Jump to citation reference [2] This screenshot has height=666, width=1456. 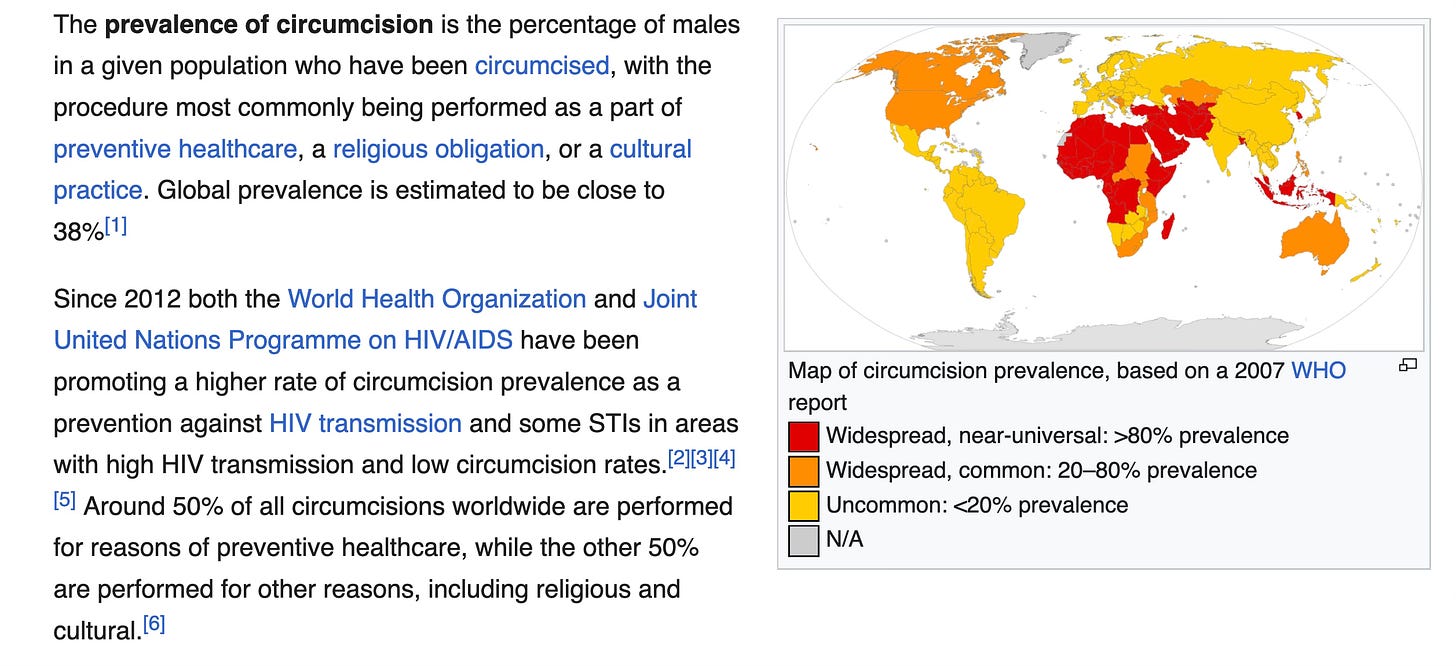click(x=678, y=459)
